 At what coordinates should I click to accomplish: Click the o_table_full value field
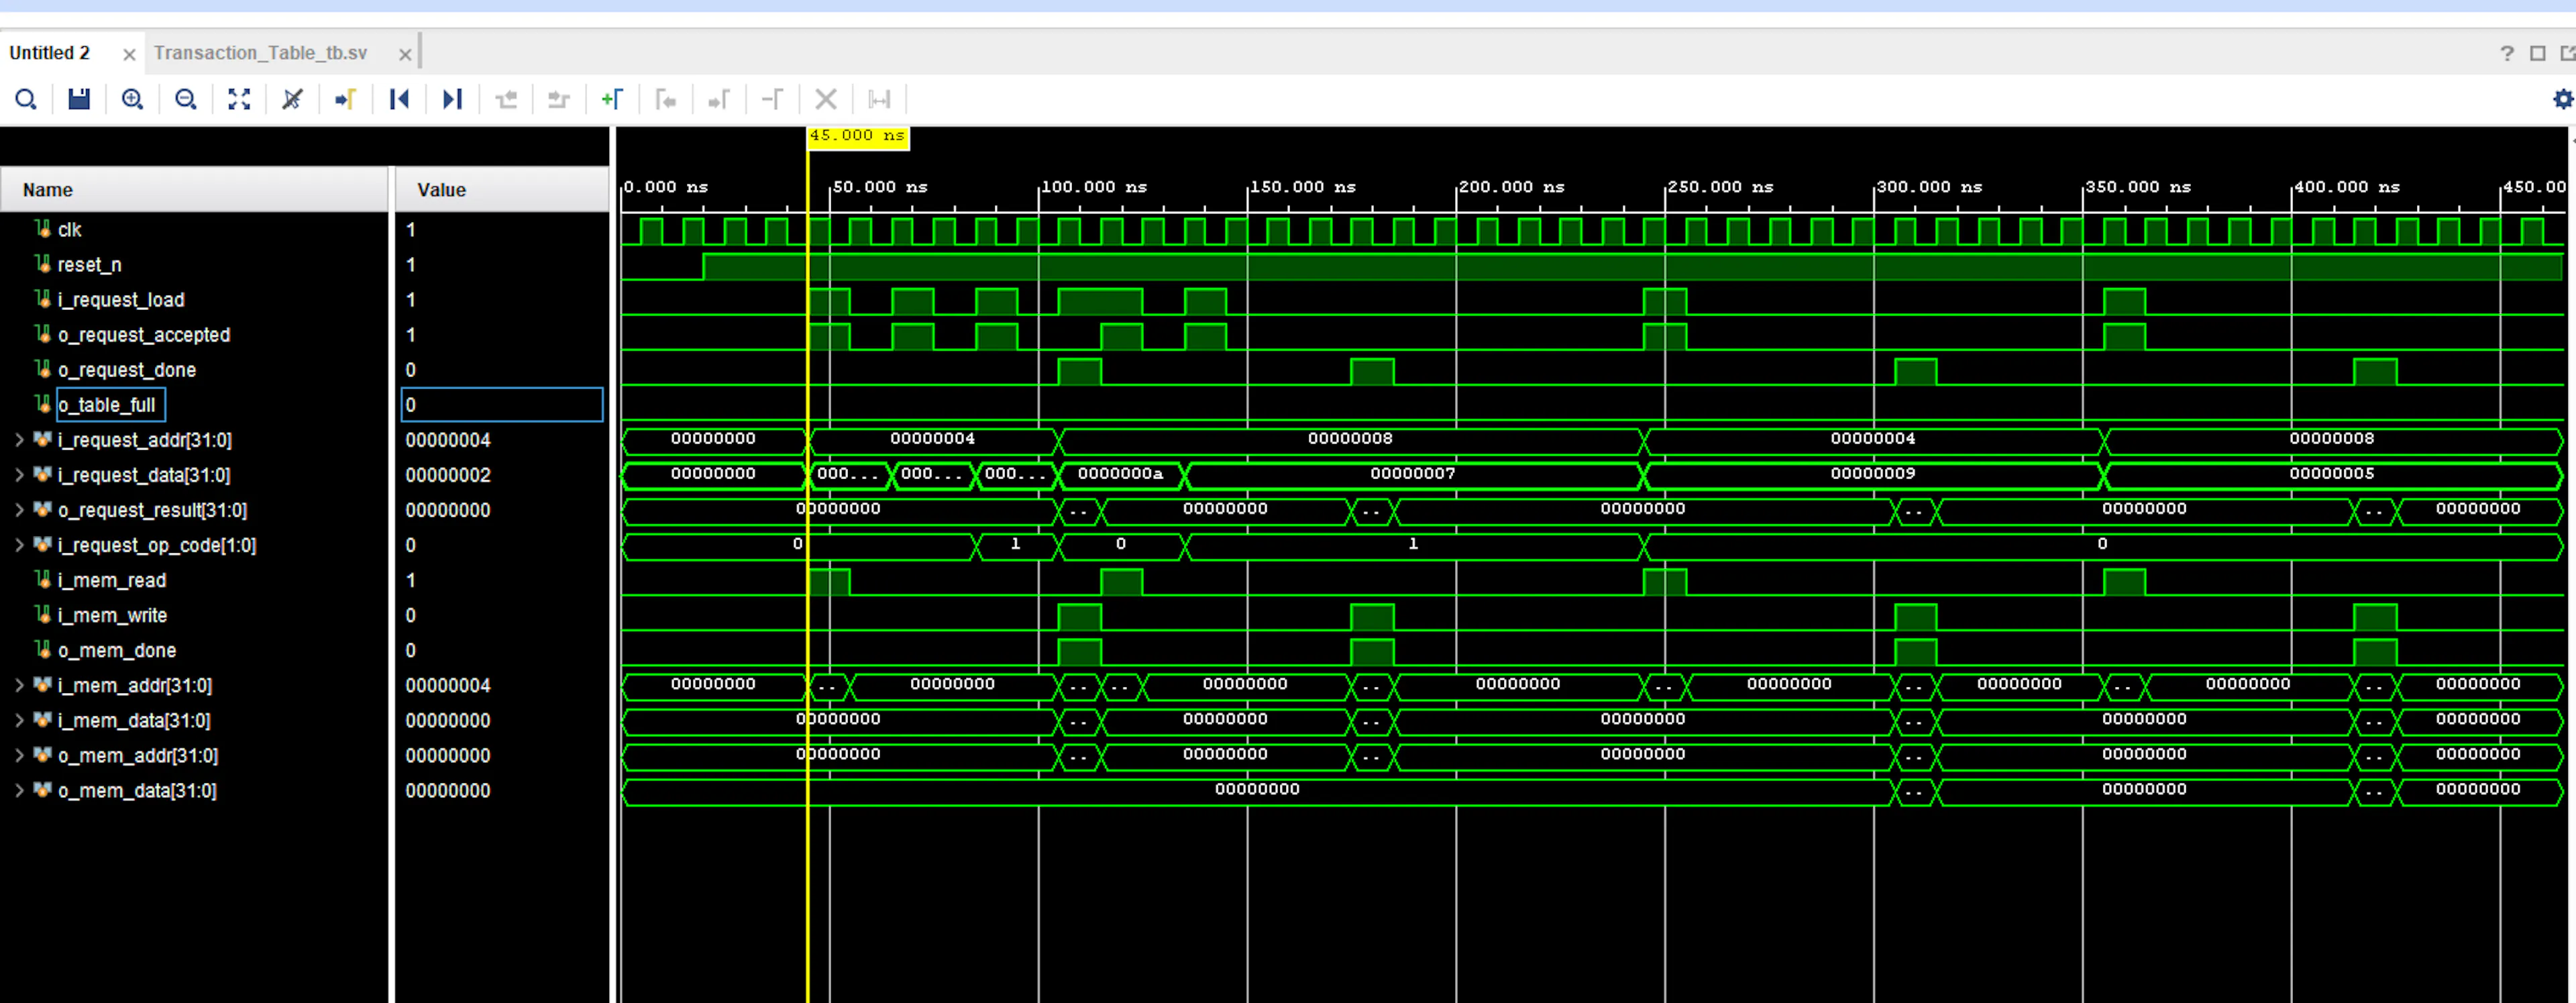point(500,405)
